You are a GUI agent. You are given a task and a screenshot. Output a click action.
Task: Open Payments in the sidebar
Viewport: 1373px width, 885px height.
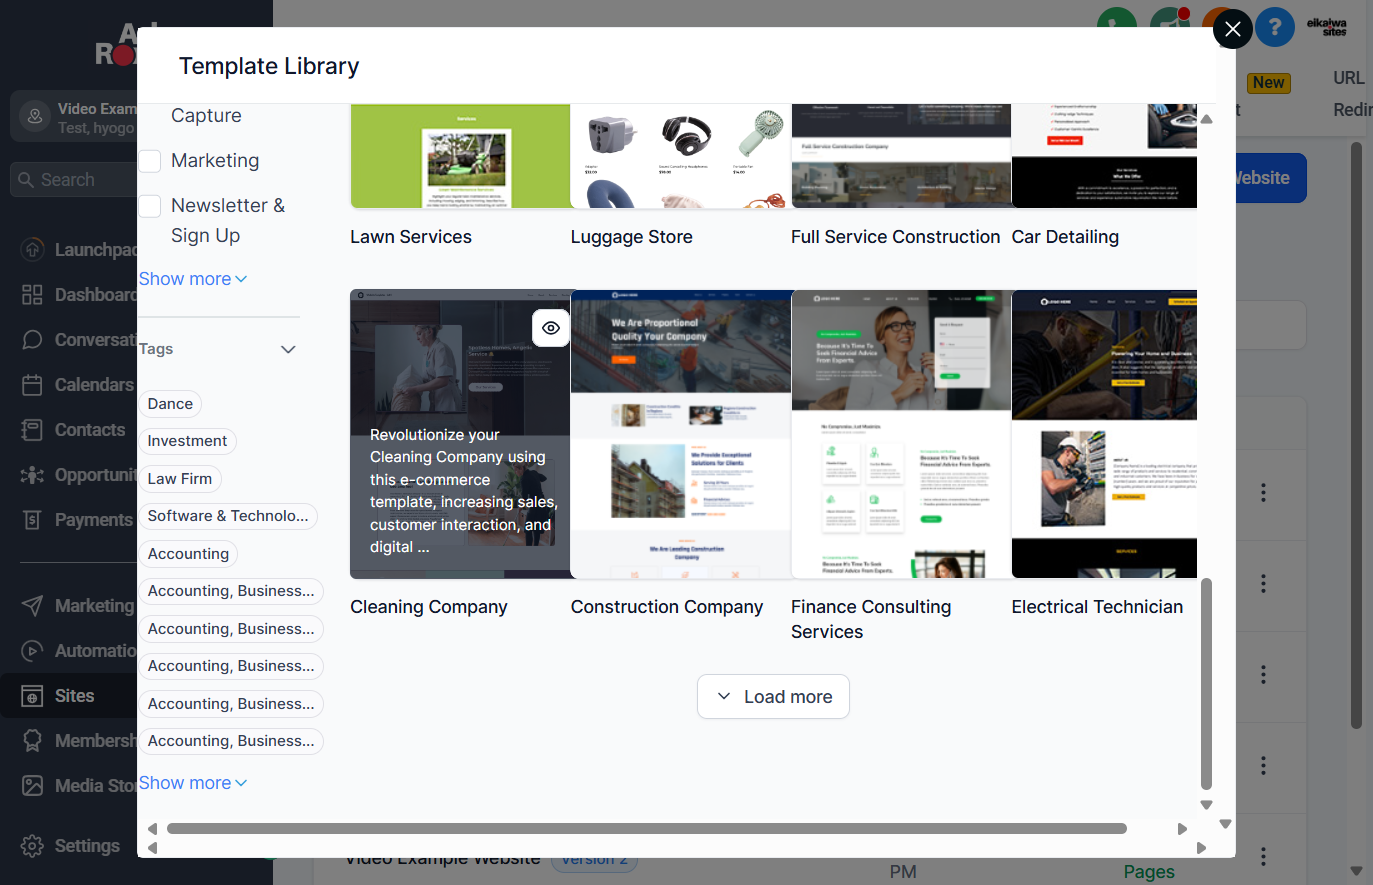pos(78,520)
